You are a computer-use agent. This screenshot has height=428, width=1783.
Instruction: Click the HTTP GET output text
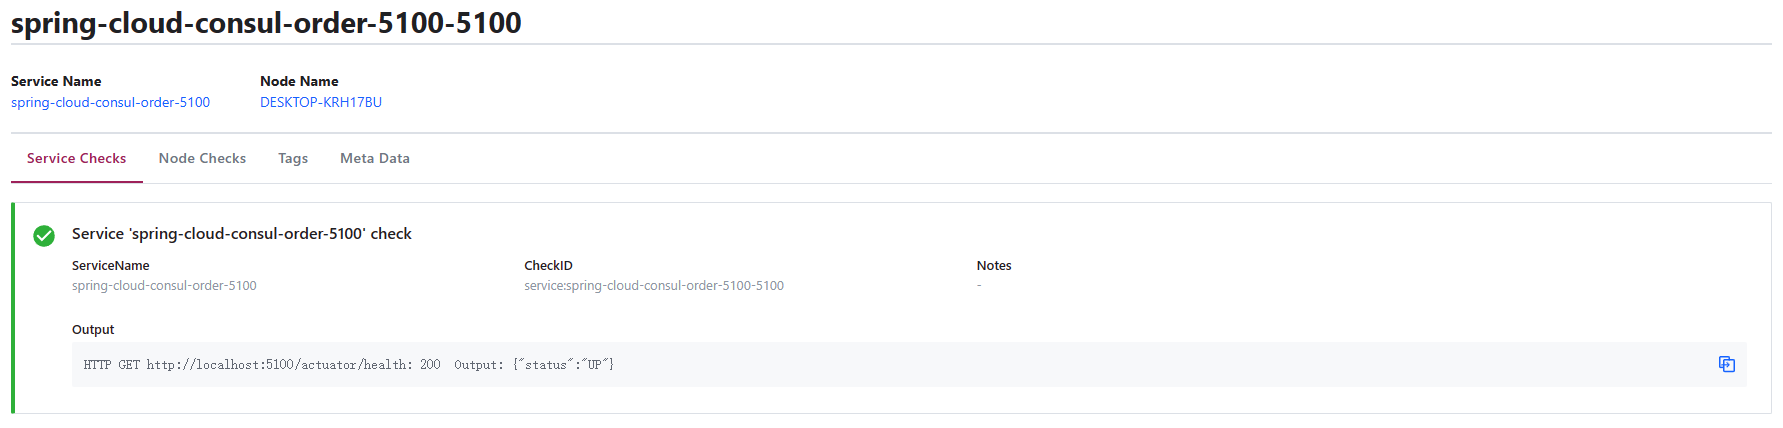click(349, 365)
